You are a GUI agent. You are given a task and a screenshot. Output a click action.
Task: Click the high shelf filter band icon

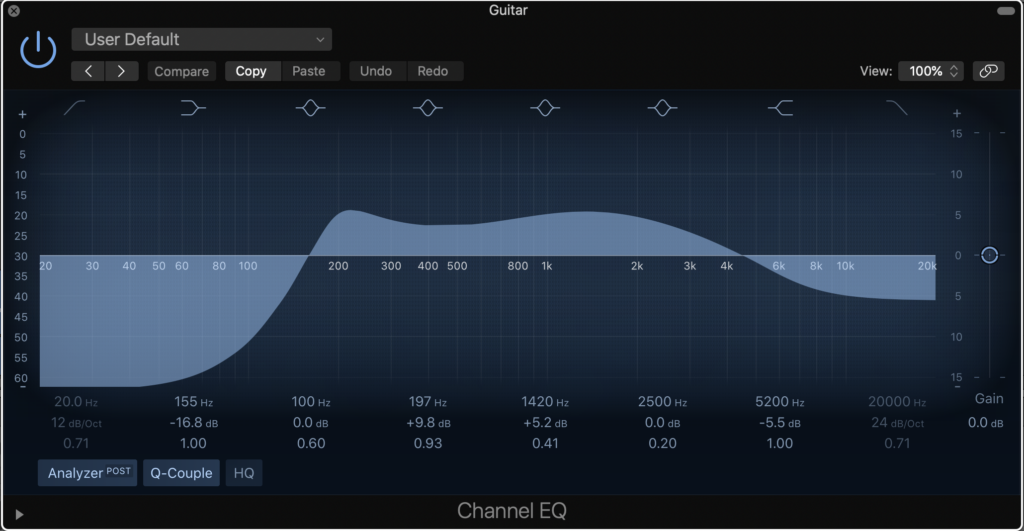click(780, 108)
